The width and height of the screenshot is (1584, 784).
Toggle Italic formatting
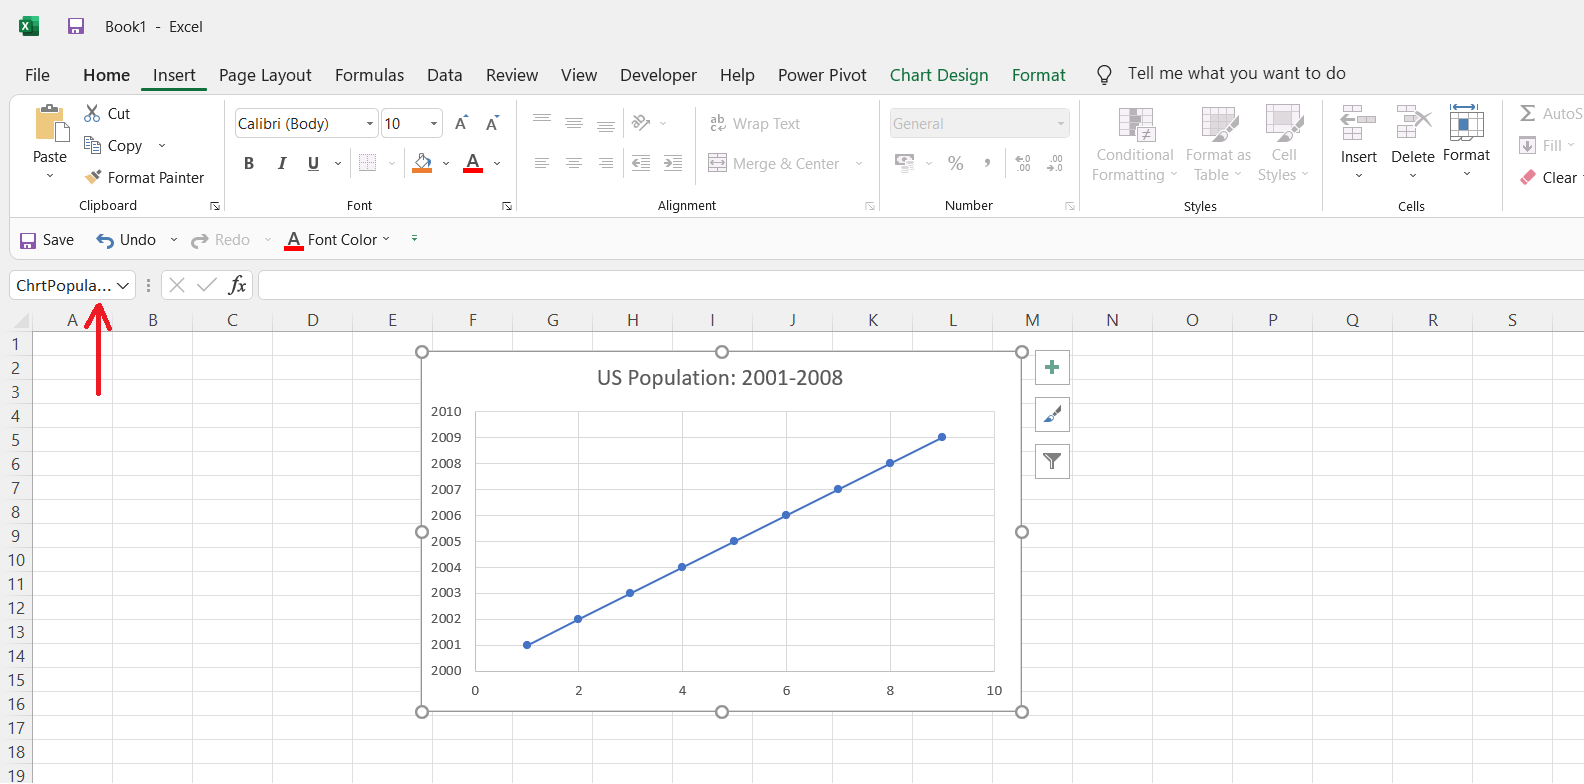[x=281, y=163]
